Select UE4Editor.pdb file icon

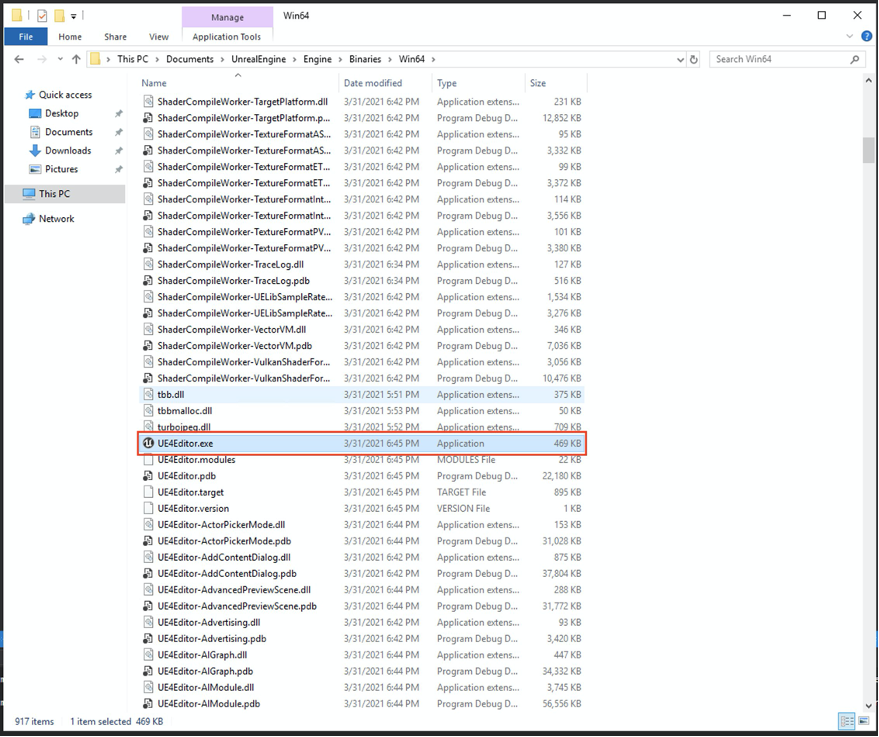coord(148,476)
